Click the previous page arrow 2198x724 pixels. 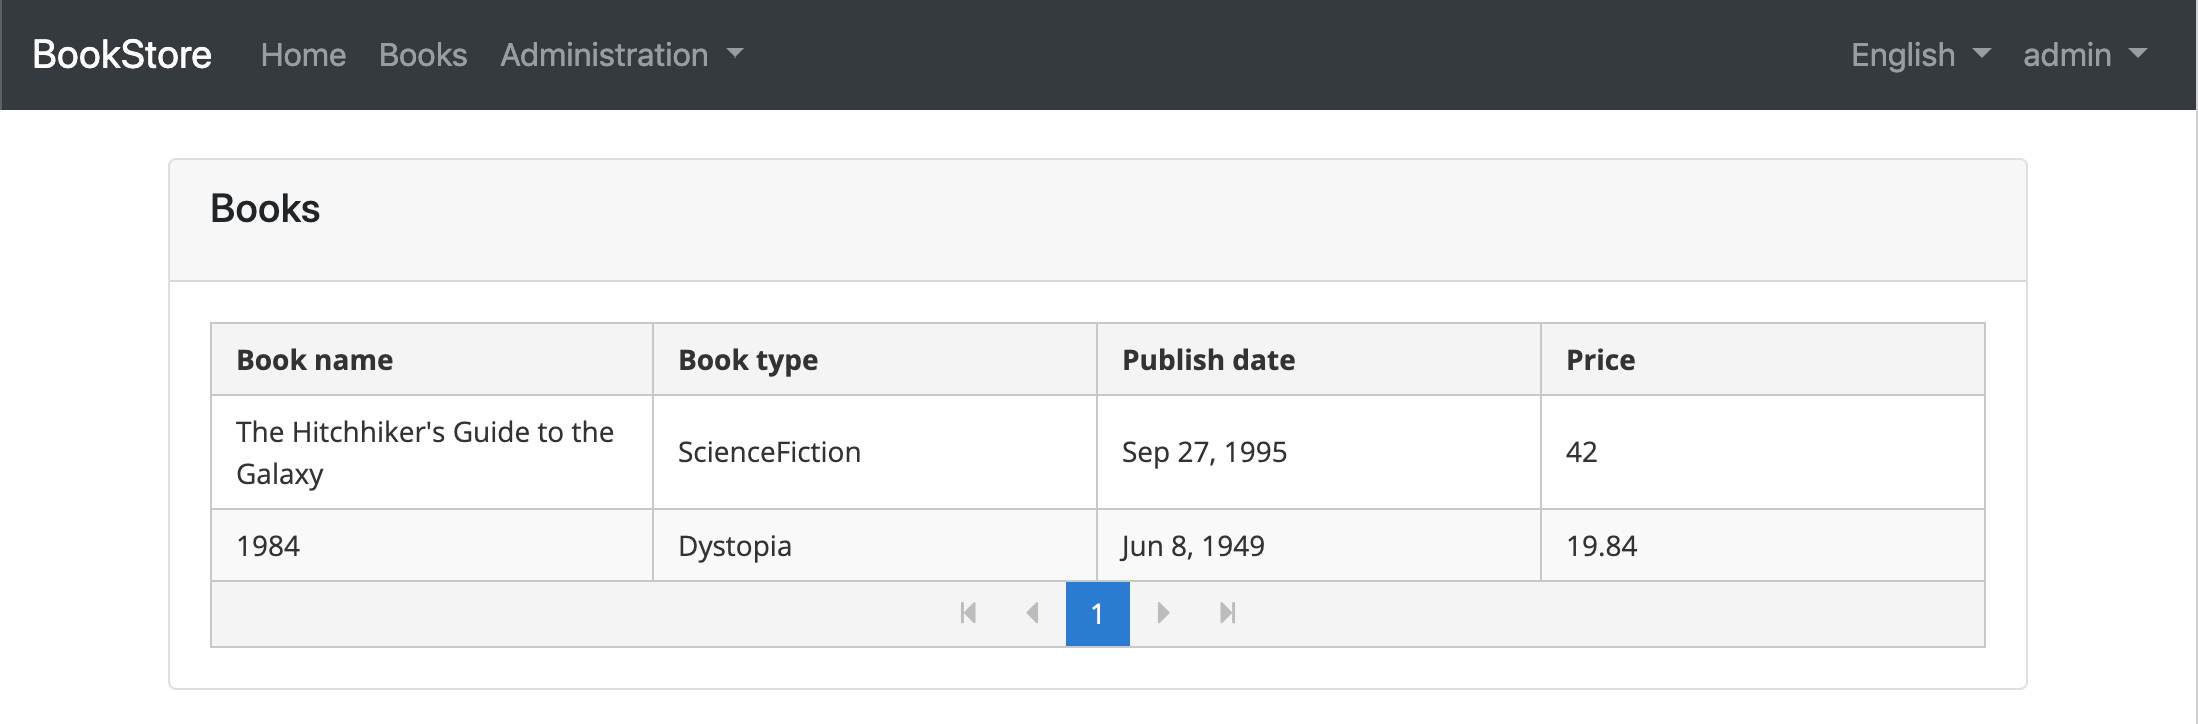(x=1033, y=613)
